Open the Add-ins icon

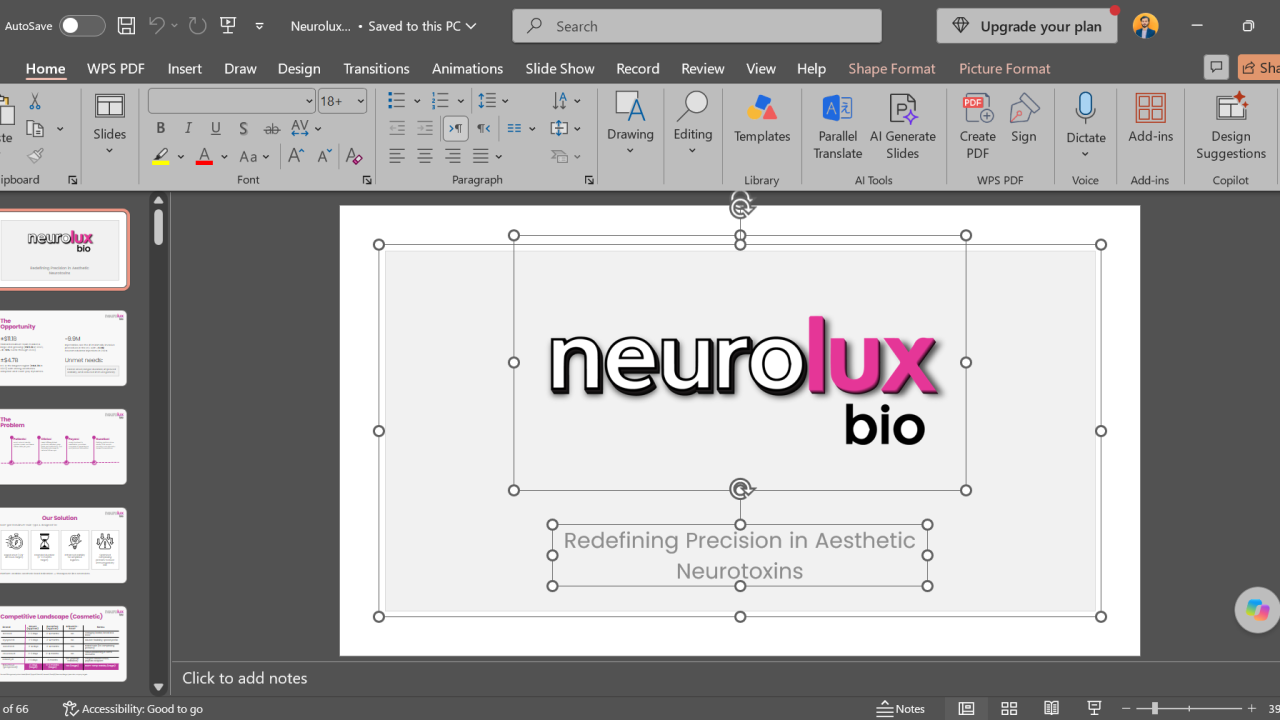click(1151, 118)
